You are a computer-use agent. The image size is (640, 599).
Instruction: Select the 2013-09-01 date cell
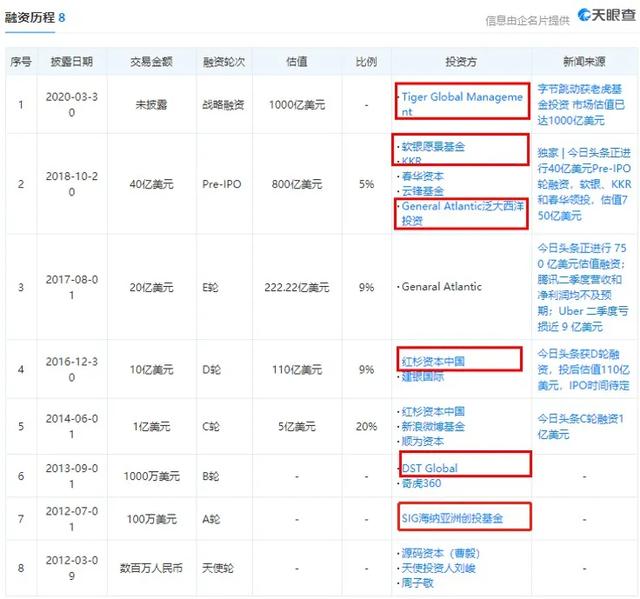(72, 476)
